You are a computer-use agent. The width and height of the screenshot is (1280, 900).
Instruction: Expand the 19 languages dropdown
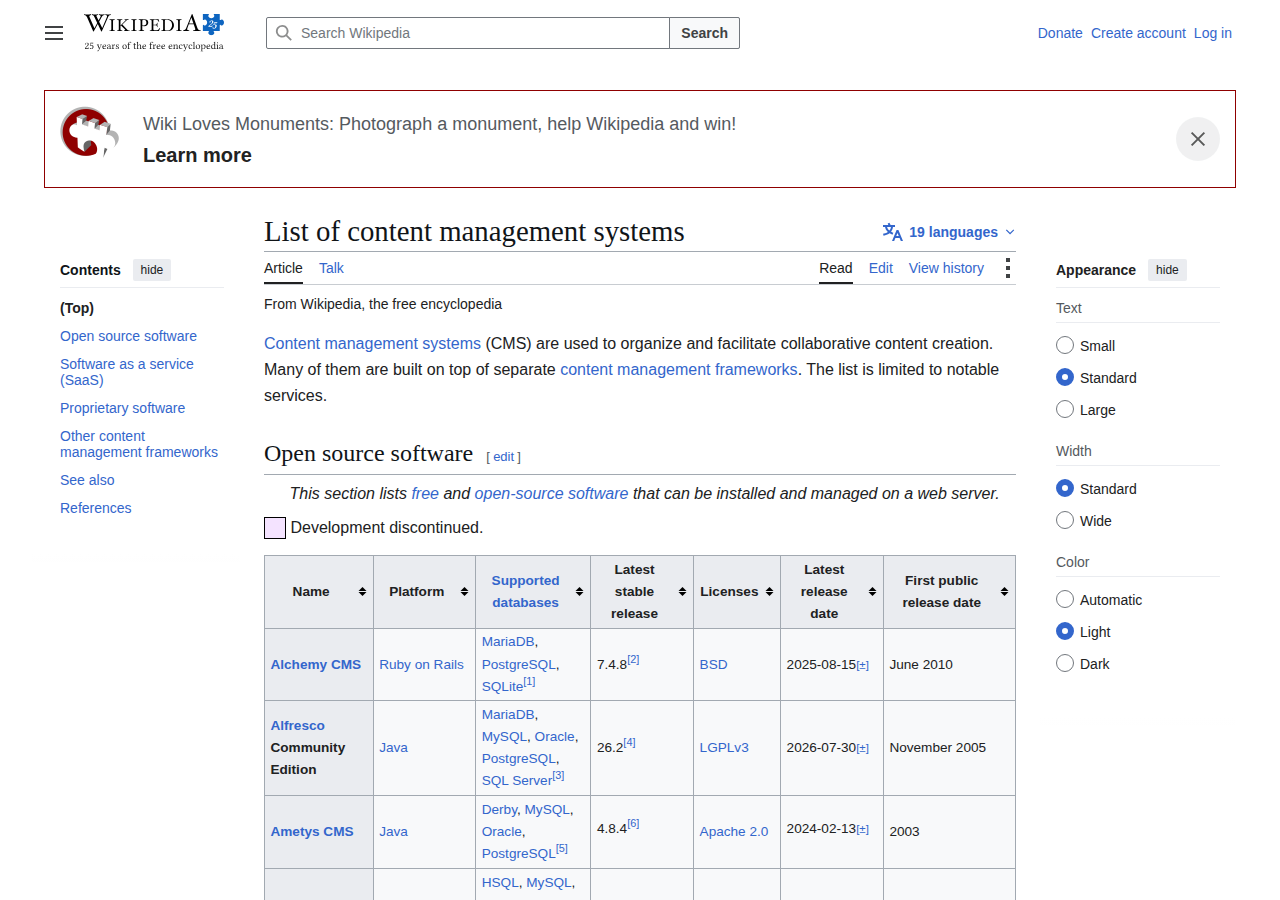tap(949, 232)
